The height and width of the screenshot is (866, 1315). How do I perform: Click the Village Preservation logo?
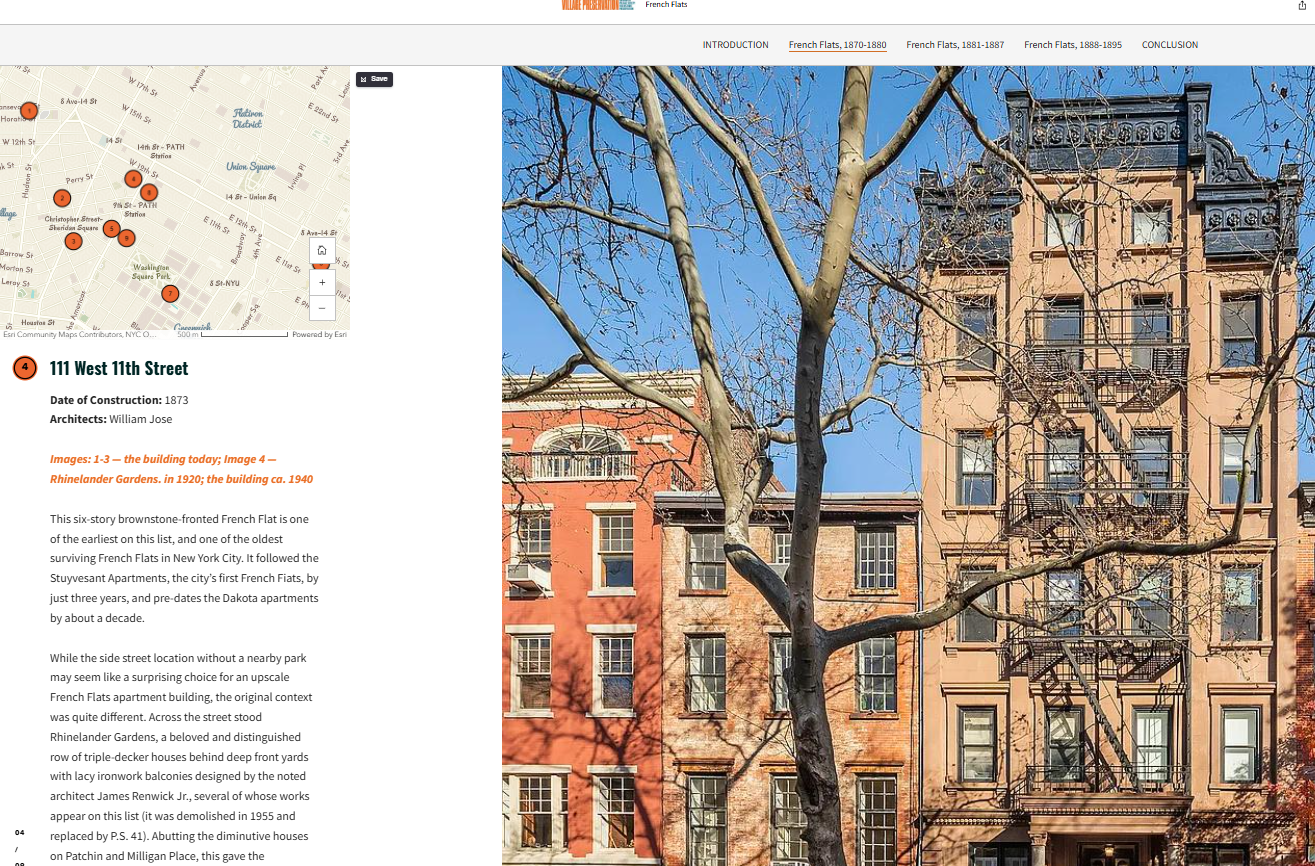pyautogui.click(x=599, y=5)
